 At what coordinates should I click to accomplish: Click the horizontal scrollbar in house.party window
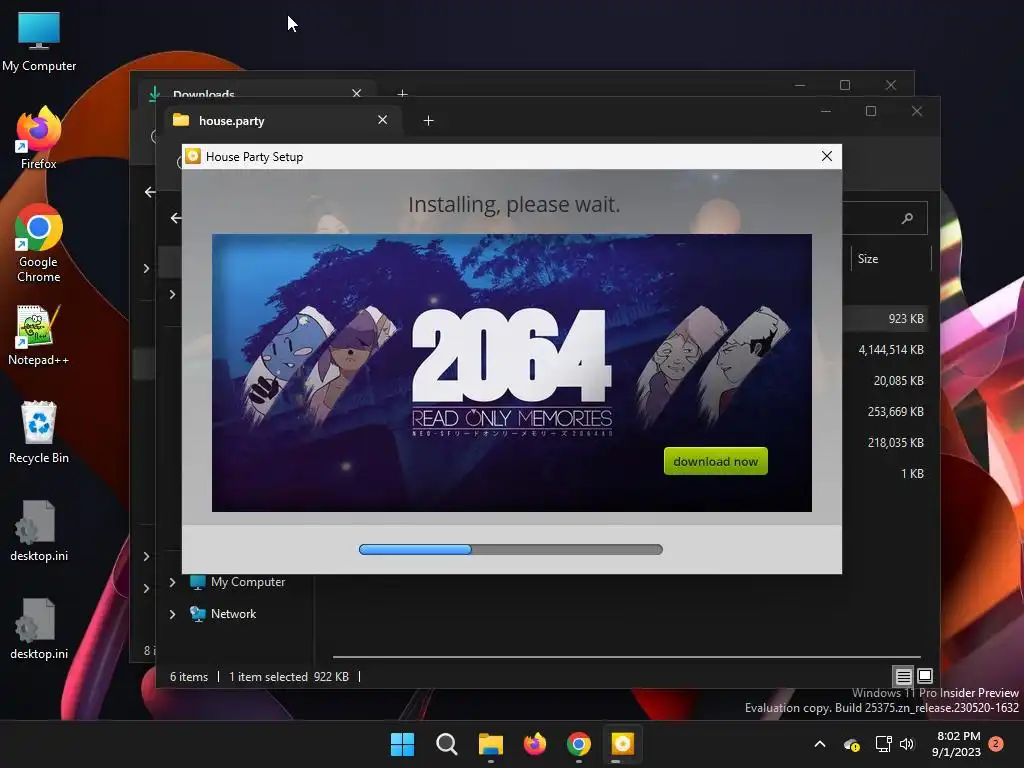pyautogui.click(x=626, y=656)
